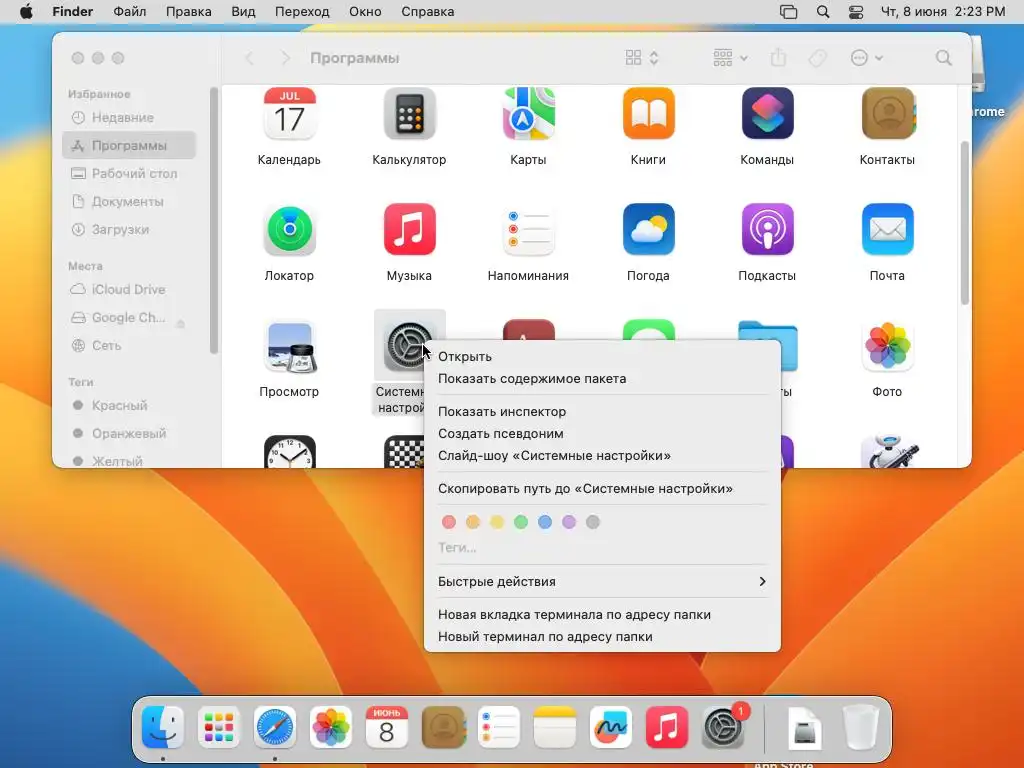Open Safari from the Dock

pyautogui.click(x=275, y=727)
